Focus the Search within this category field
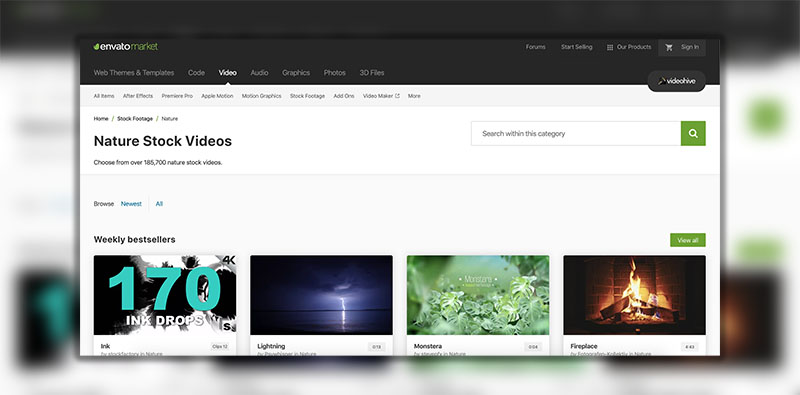 576,133
